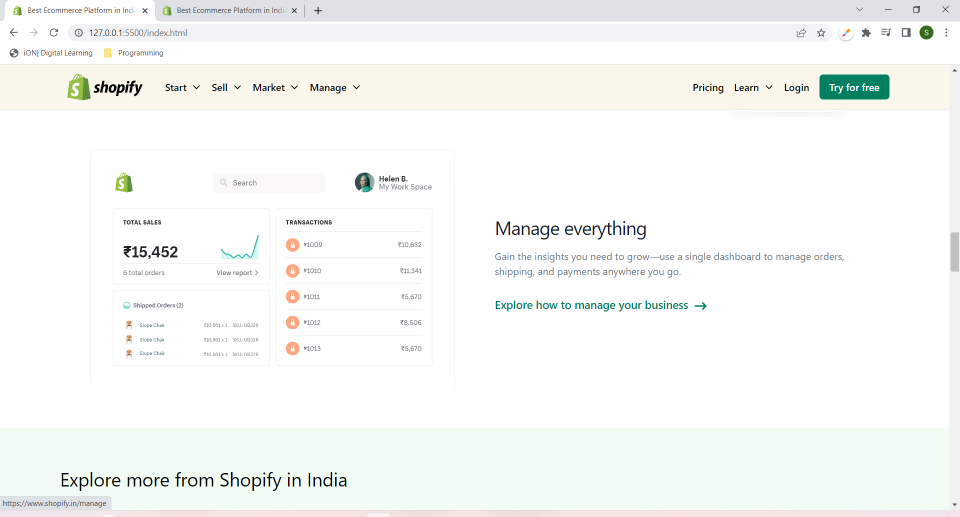Click the ₹8,506 transaction amount
Viewport: 960px width, 517px height.
click(x=411, y=322)
